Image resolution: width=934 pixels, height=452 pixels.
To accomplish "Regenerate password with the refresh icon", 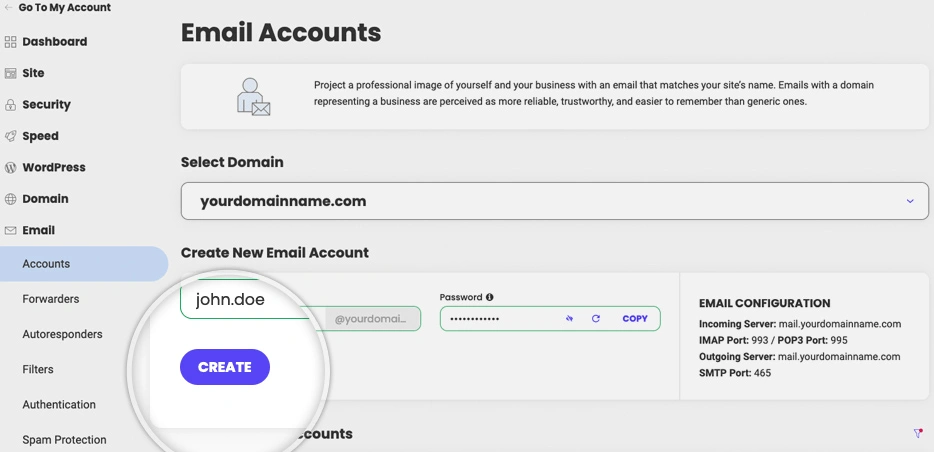I will click(x=596, y=319).
